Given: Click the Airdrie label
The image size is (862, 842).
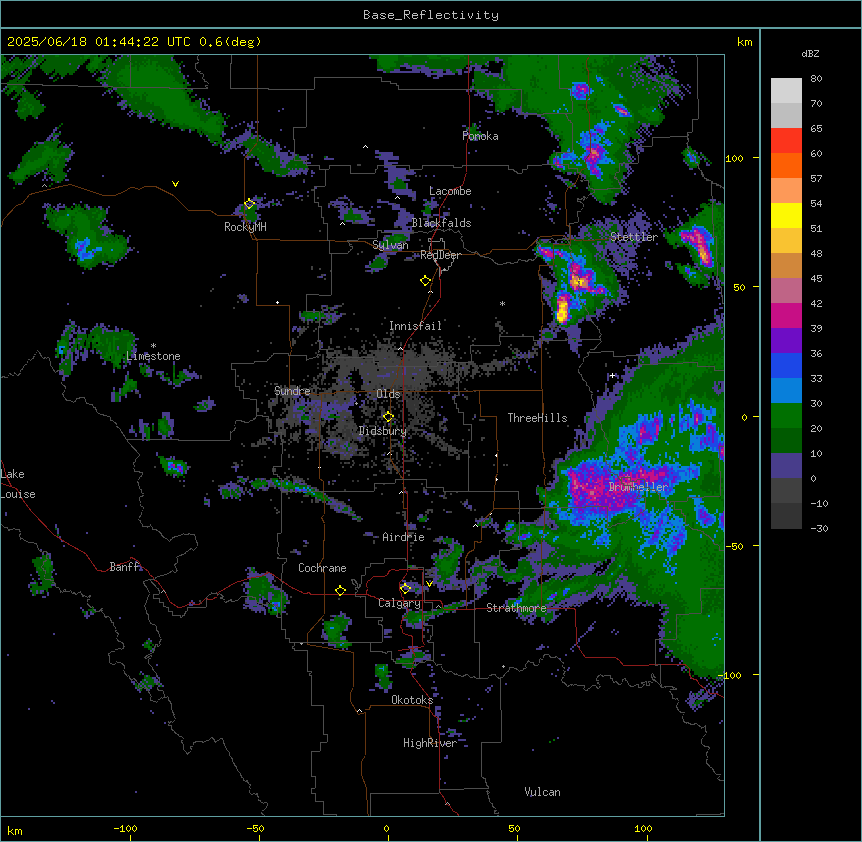Looking at the screenshot, I should [x=403, y=537].
